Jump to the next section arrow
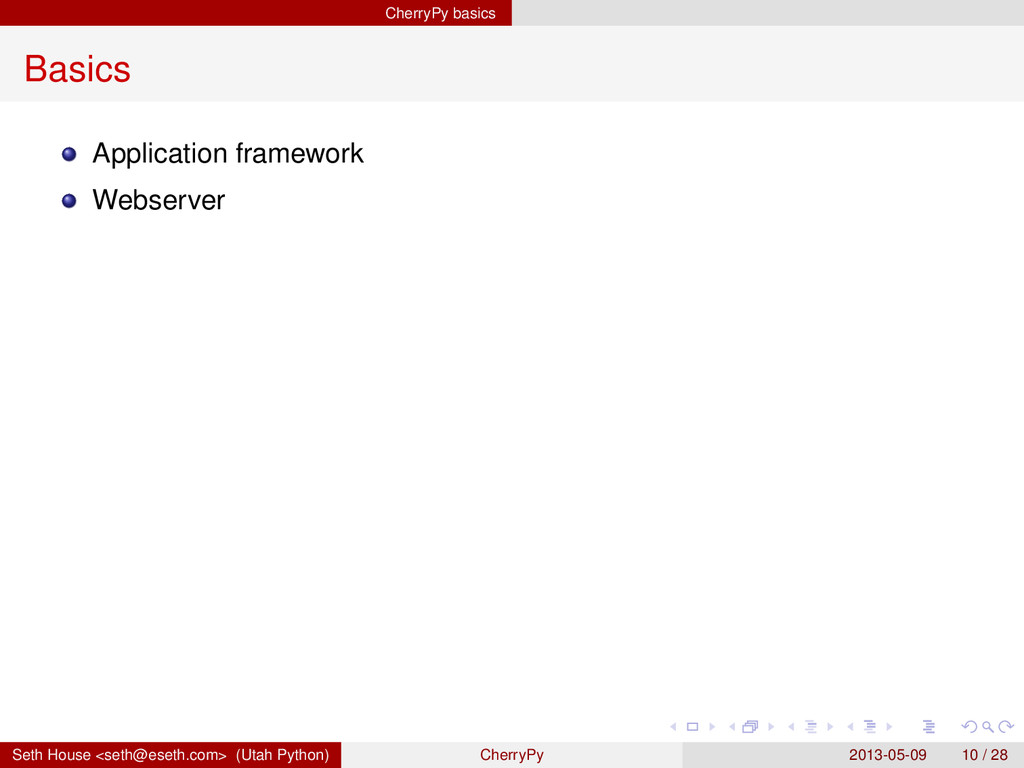The width and height of the screenshot is (1024, 768). [x=889, y=726]
